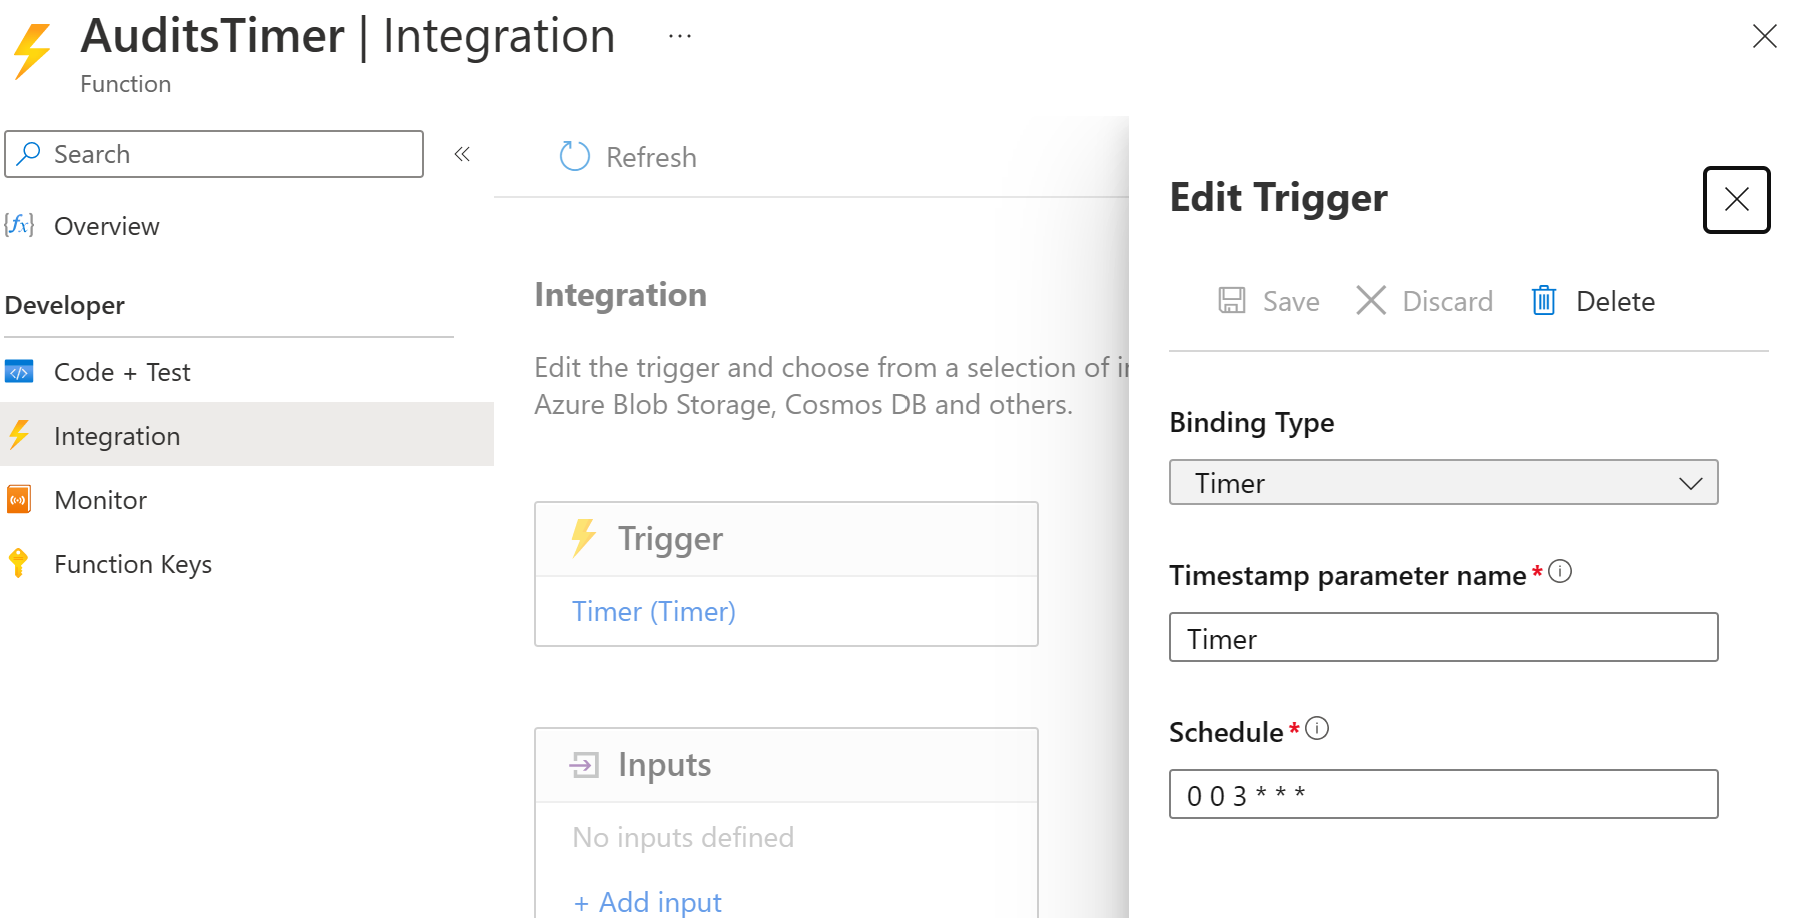Image resolution: width=1806 pixels, height=918 pixels.
Task: Open the Overview menu item
Action: click(x=106, y=226)
